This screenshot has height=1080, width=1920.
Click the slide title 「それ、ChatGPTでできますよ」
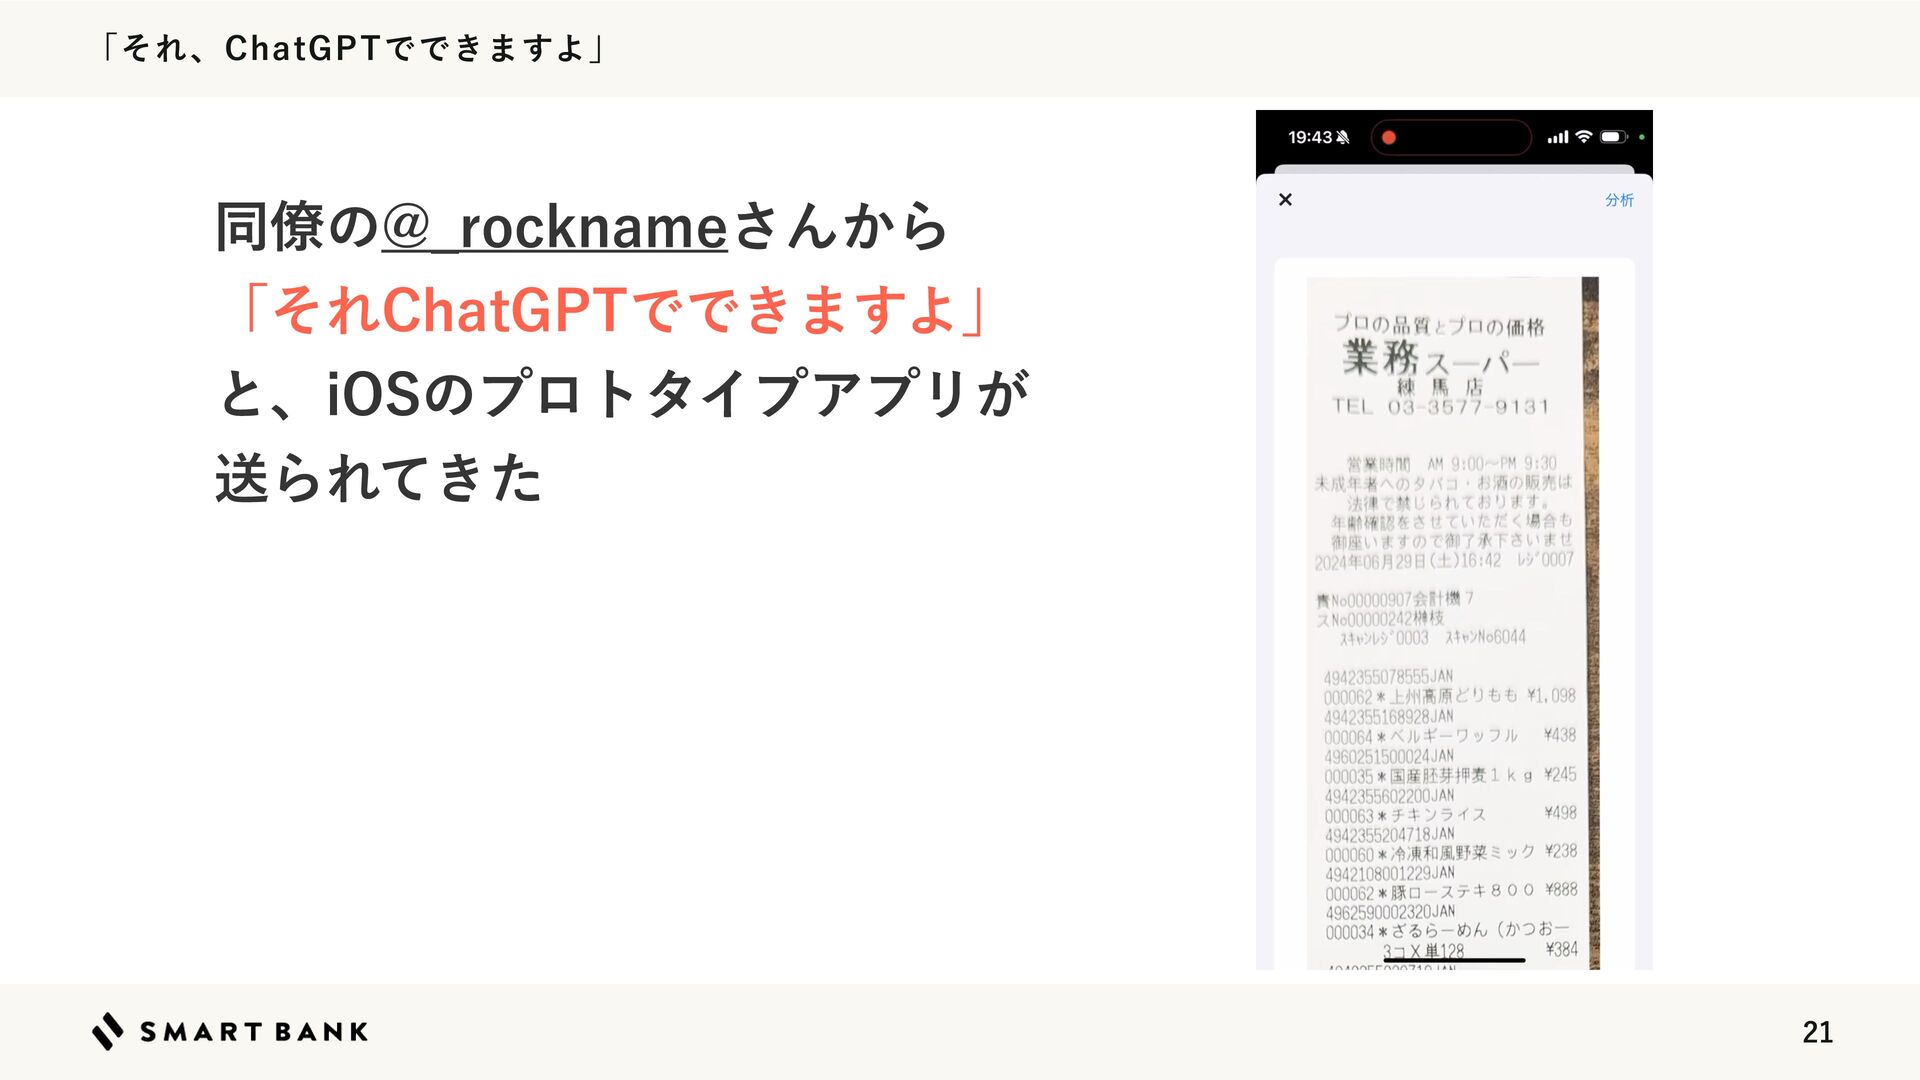click(352, 48)
